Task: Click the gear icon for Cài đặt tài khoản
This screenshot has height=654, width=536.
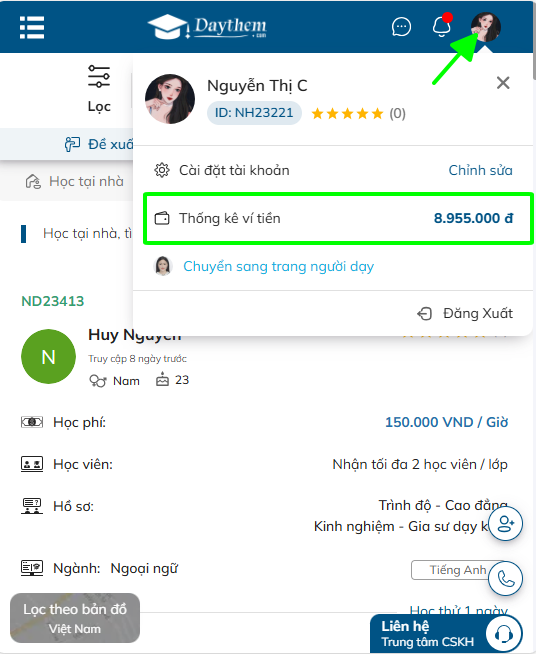Action: (x=162, y=170)
